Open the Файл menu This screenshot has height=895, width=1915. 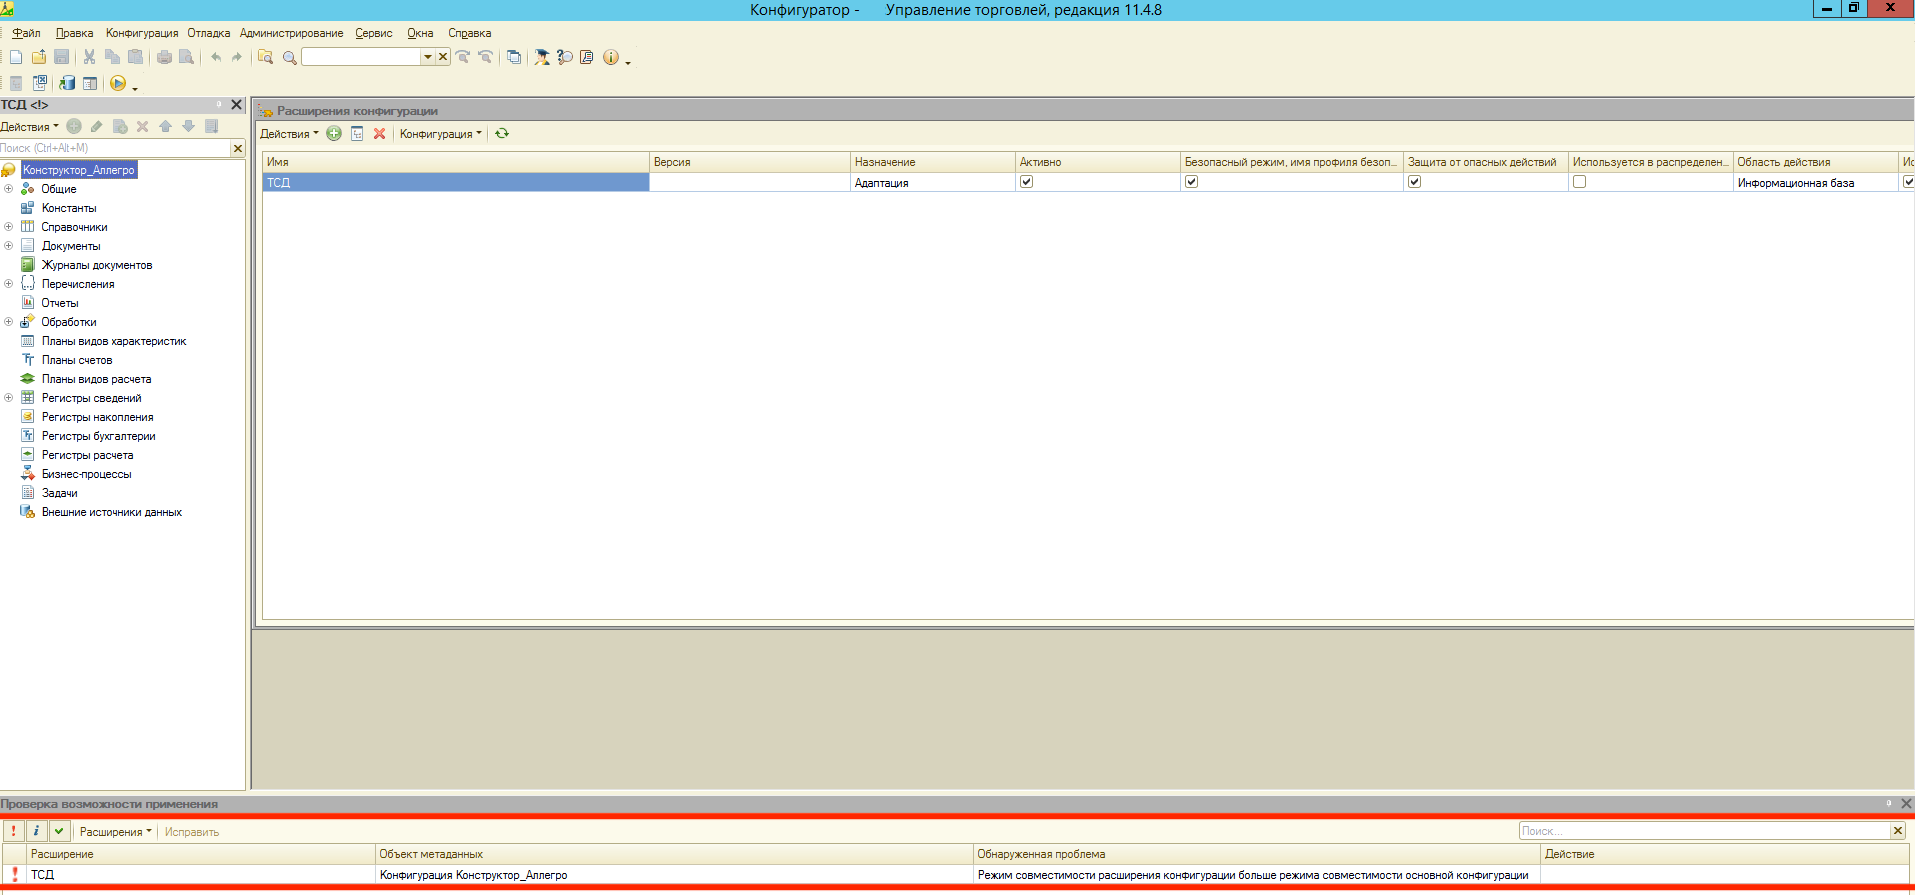[x=26, y=33]
